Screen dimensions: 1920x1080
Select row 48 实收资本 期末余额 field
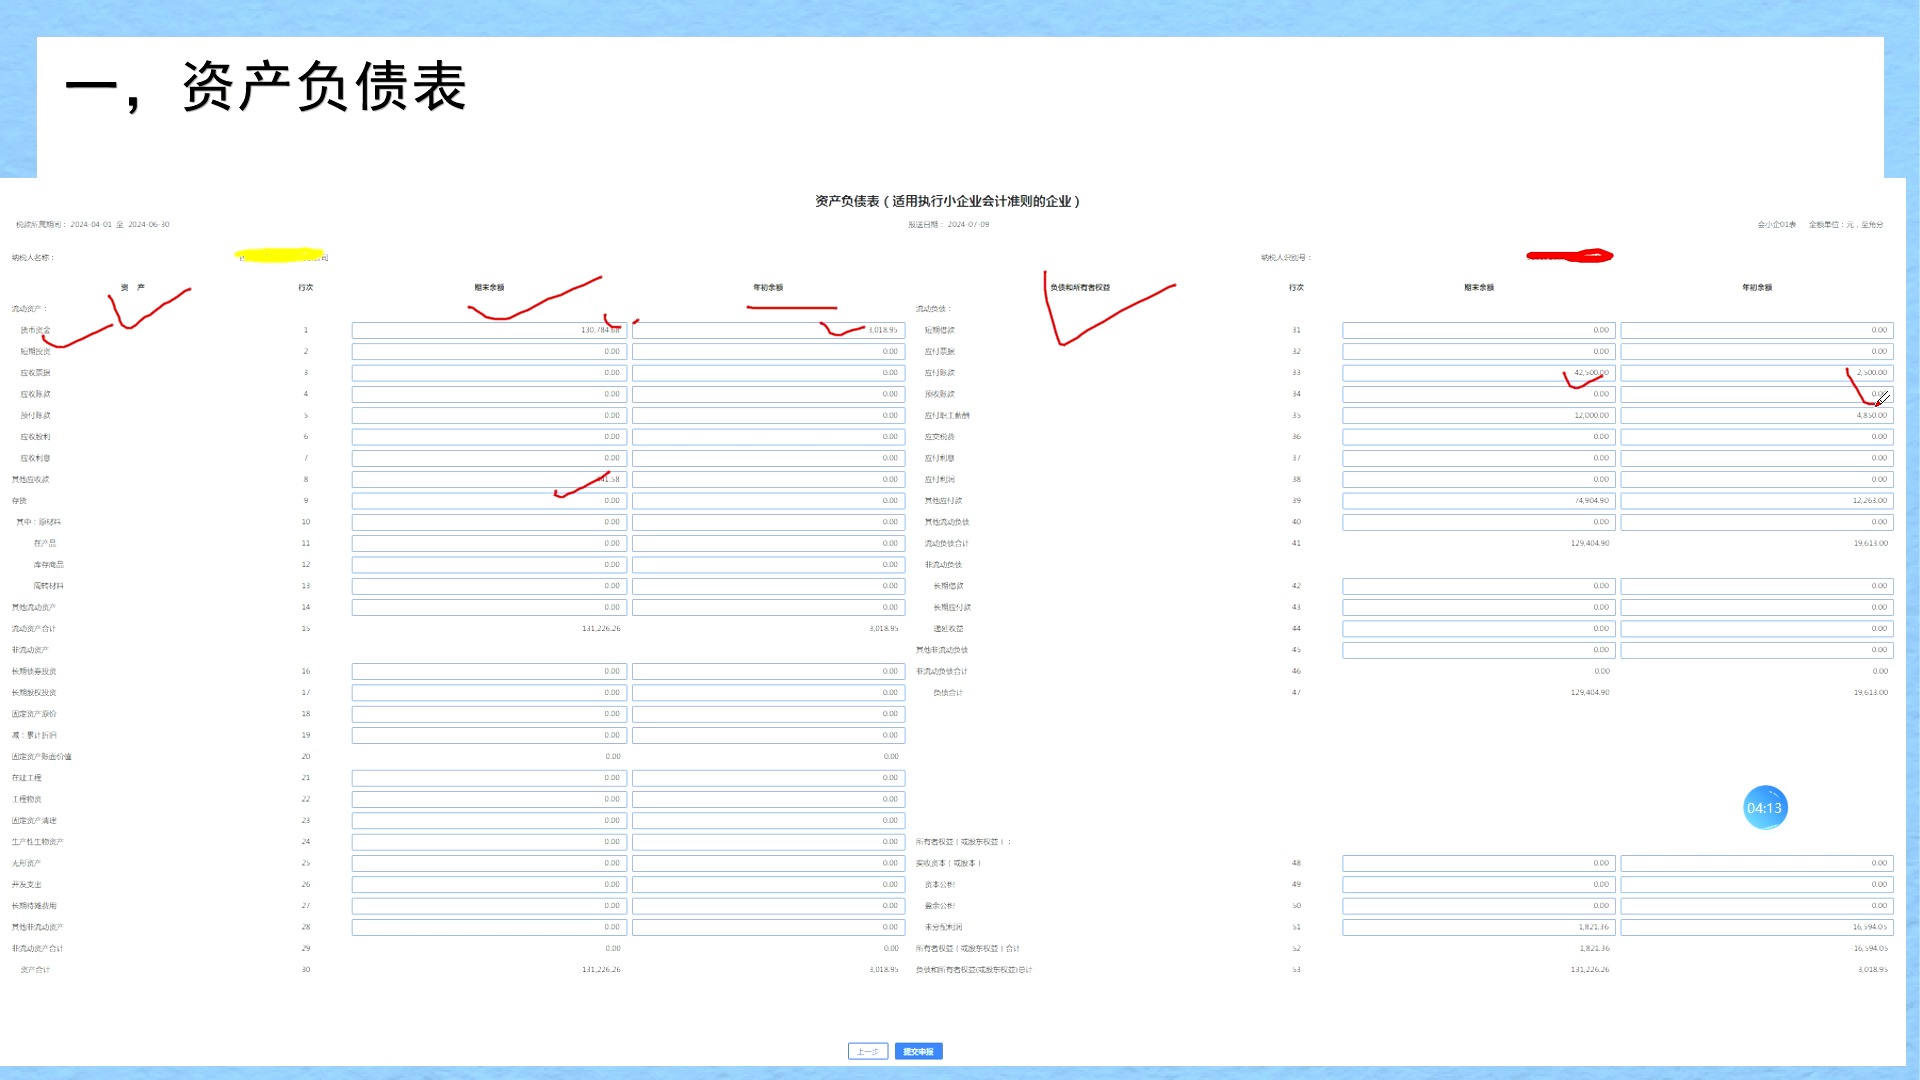point(1479,864)
